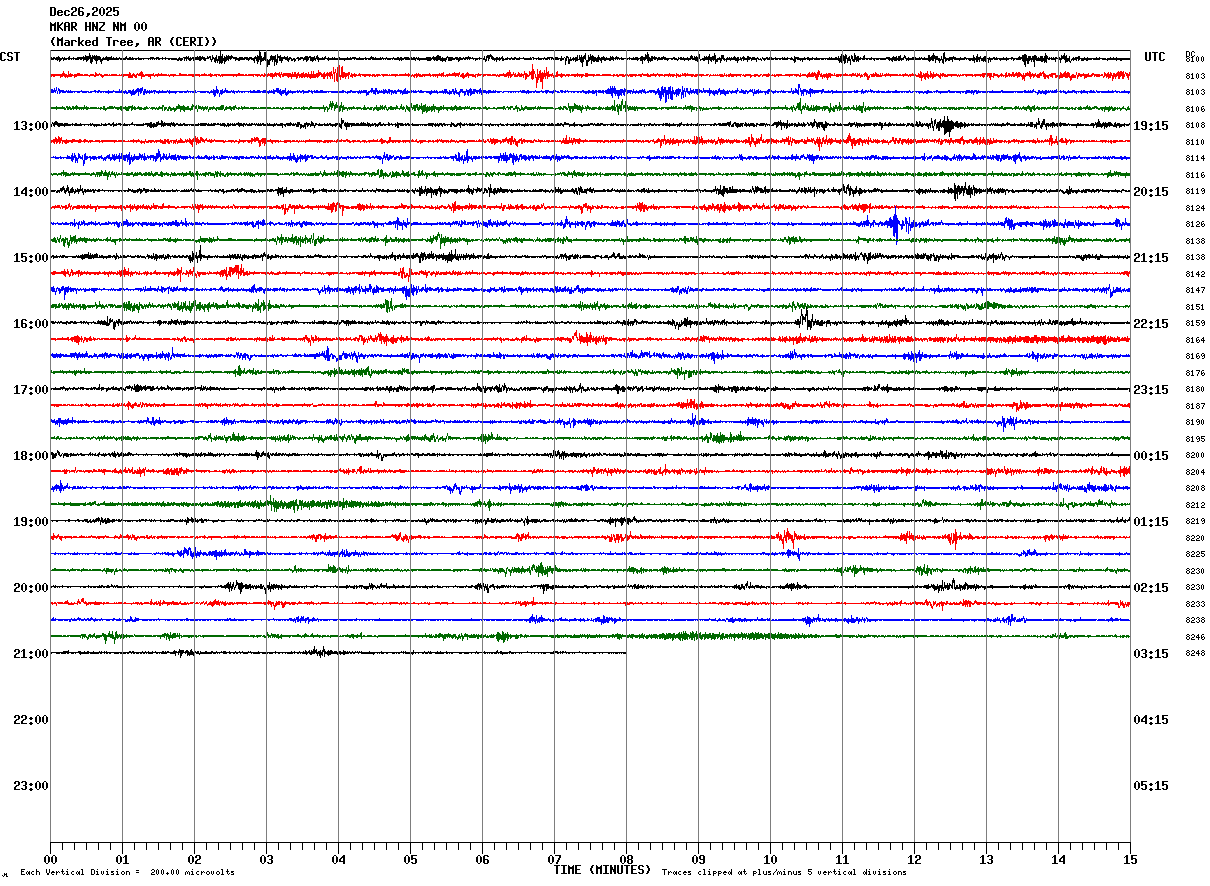Click minute 08 on the time axis
Viewport: 1210px width, 886px height.
[x=626, y=859]
